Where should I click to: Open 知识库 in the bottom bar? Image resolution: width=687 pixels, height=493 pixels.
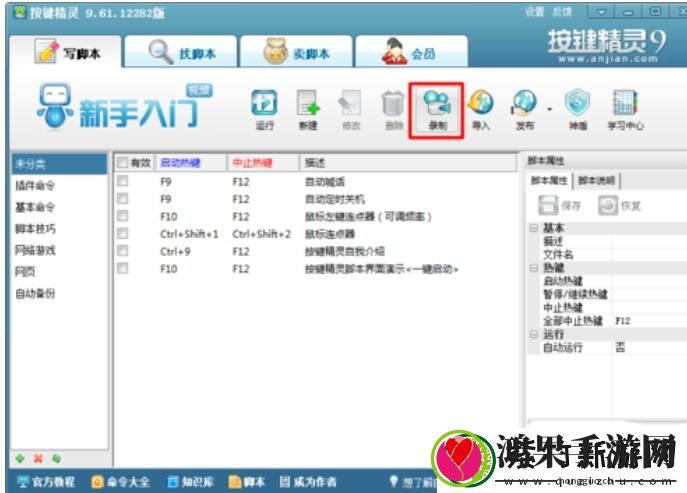pyautogui.click(x=191, y=482)
